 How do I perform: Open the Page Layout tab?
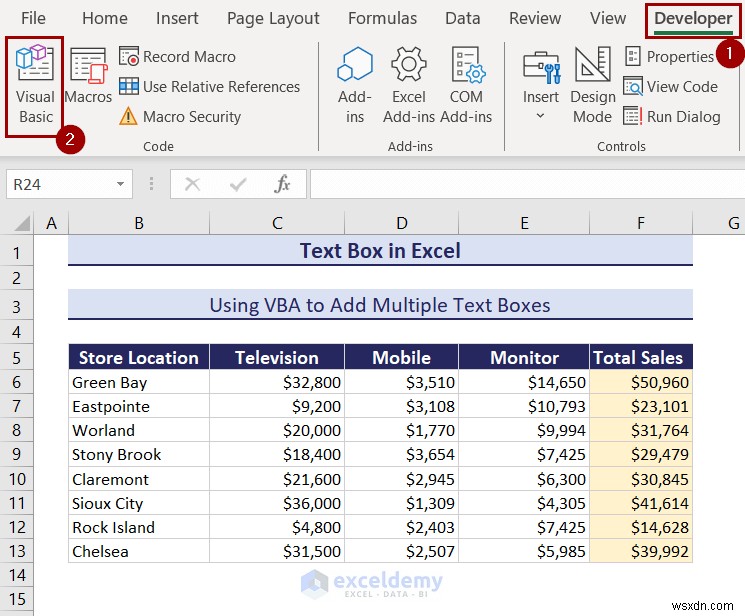(x=273, y=19)
